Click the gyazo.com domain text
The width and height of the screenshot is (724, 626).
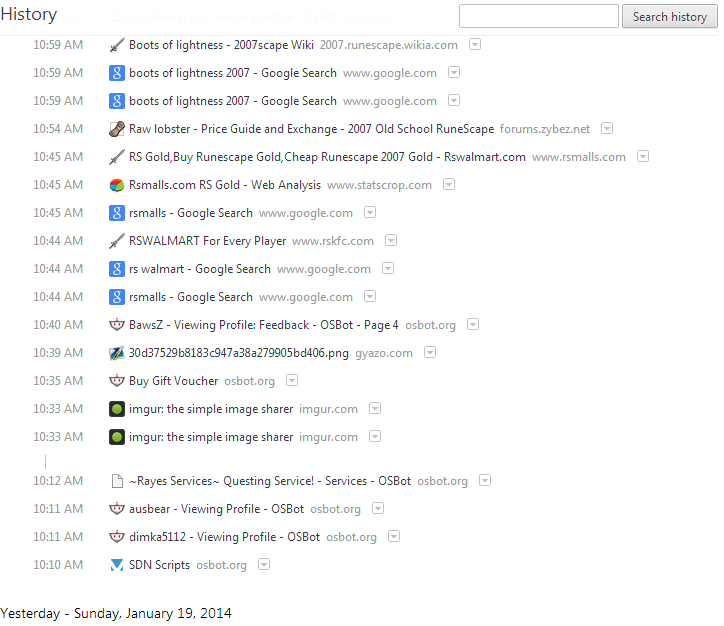coord(384,354)
